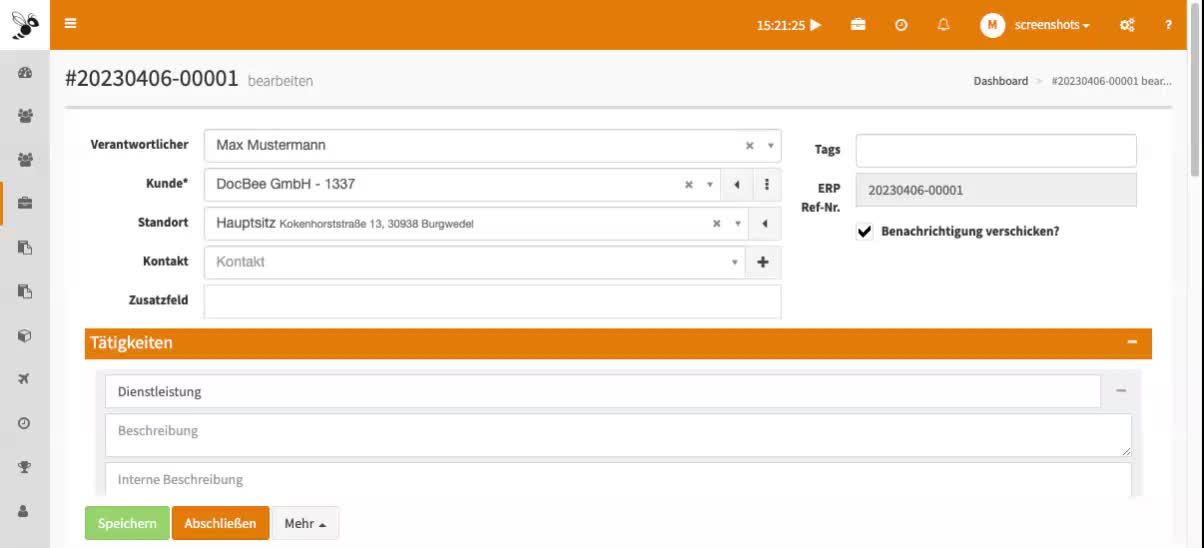This screenshot has height=548, width=1204.
Task: Open dashboard icon in left sidebar
Action: point(25,73)
